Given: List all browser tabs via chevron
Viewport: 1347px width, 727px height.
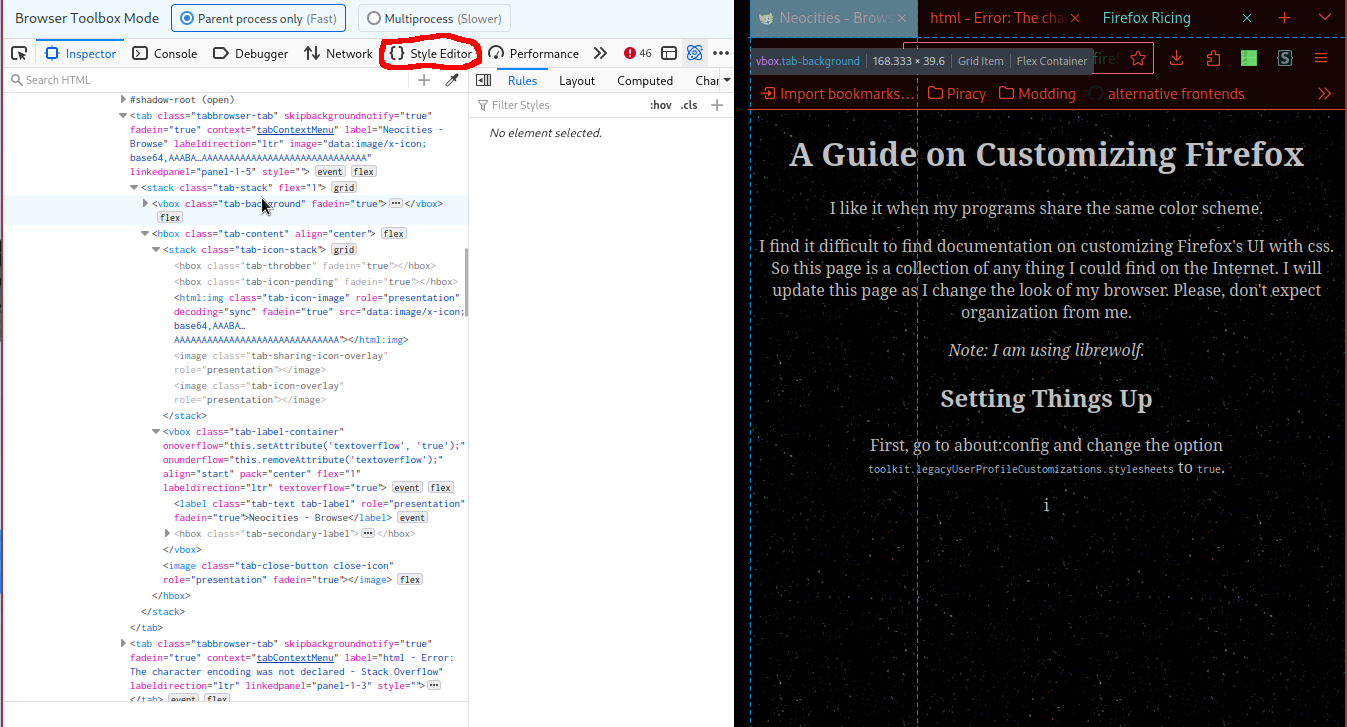Looking at the screenshot, I should click(1325, 18).
